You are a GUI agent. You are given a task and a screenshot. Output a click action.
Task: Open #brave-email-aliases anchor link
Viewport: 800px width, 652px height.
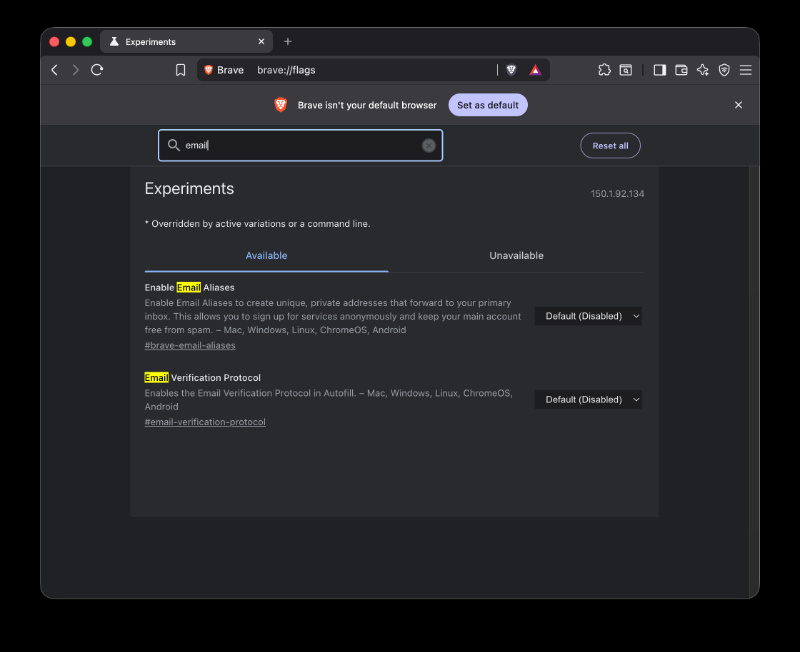(190, 345)
